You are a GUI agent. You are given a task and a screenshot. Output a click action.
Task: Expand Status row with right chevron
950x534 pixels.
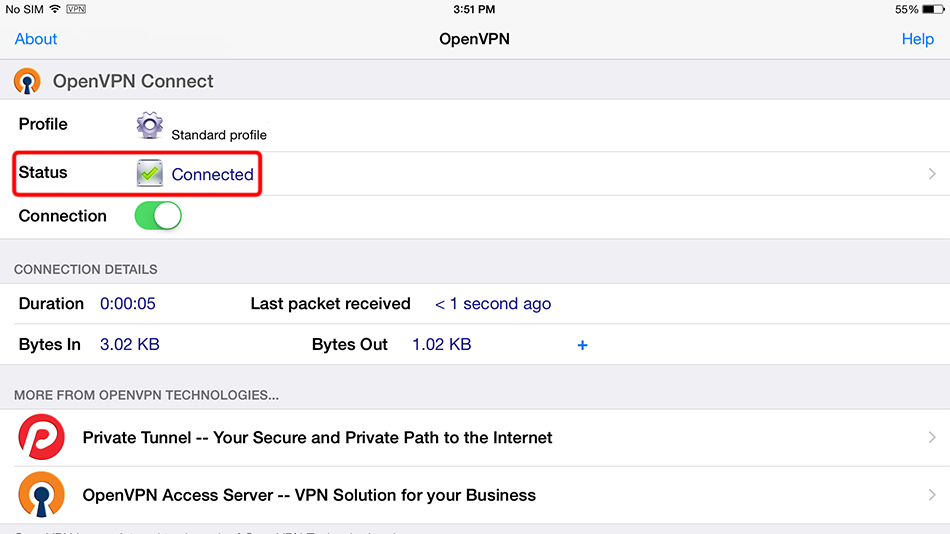point(932,174)
